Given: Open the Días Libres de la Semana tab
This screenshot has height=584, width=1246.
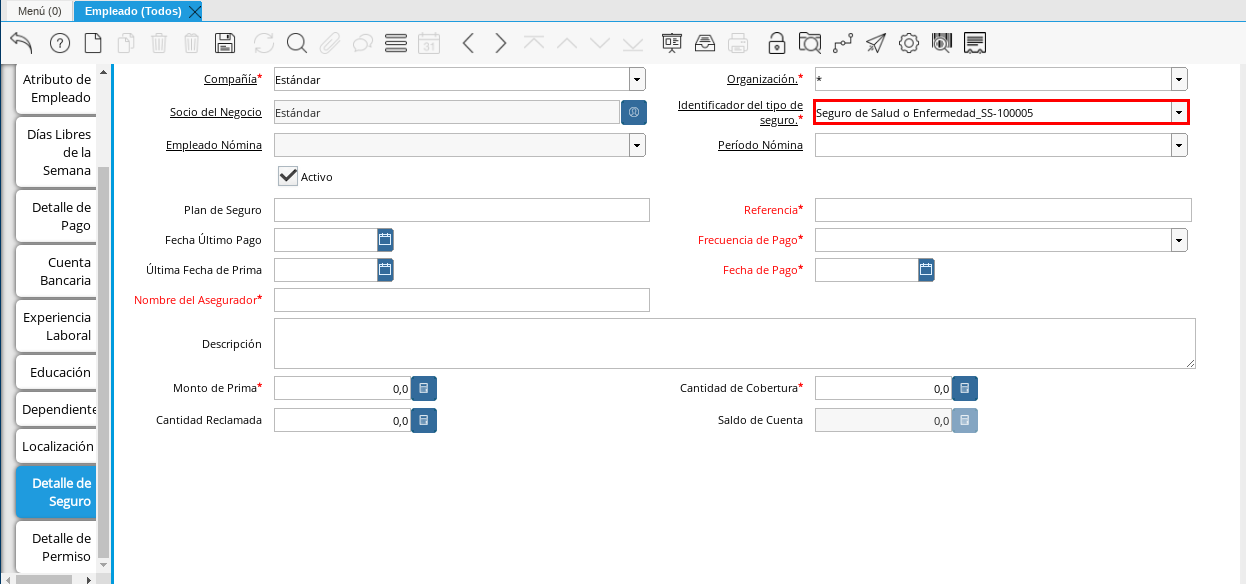Looking at the screenshot, I should pos(56,152).
